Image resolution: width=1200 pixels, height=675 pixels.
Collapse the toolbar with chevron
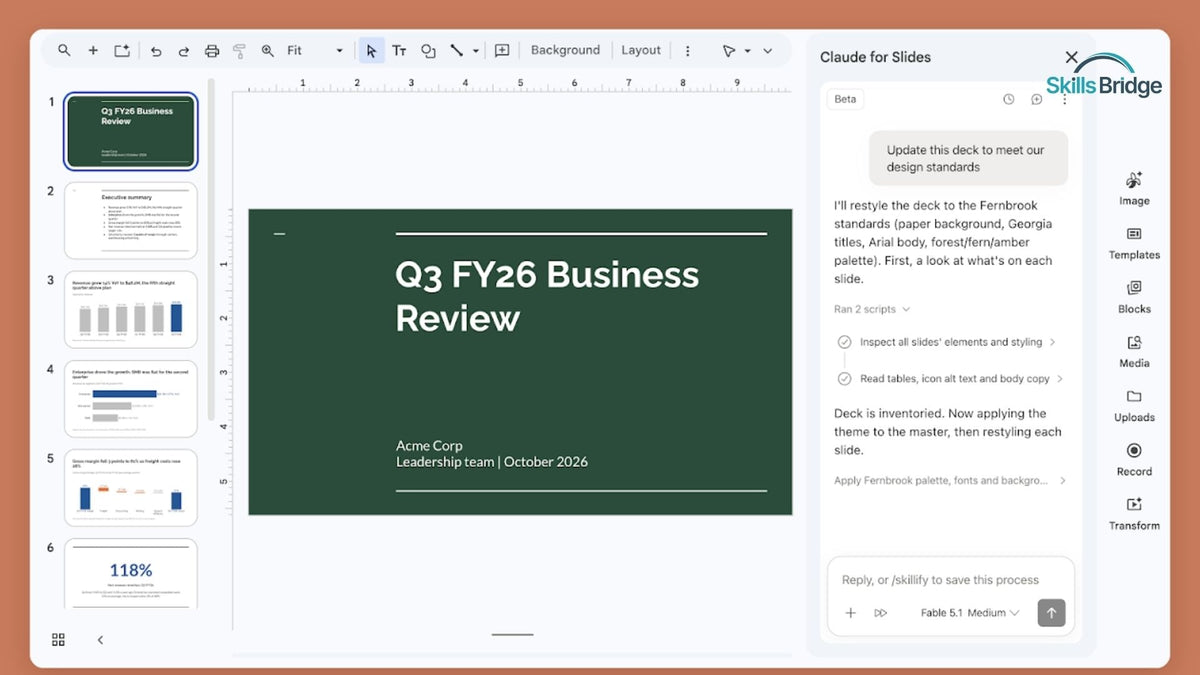click(x=768, y=50)
